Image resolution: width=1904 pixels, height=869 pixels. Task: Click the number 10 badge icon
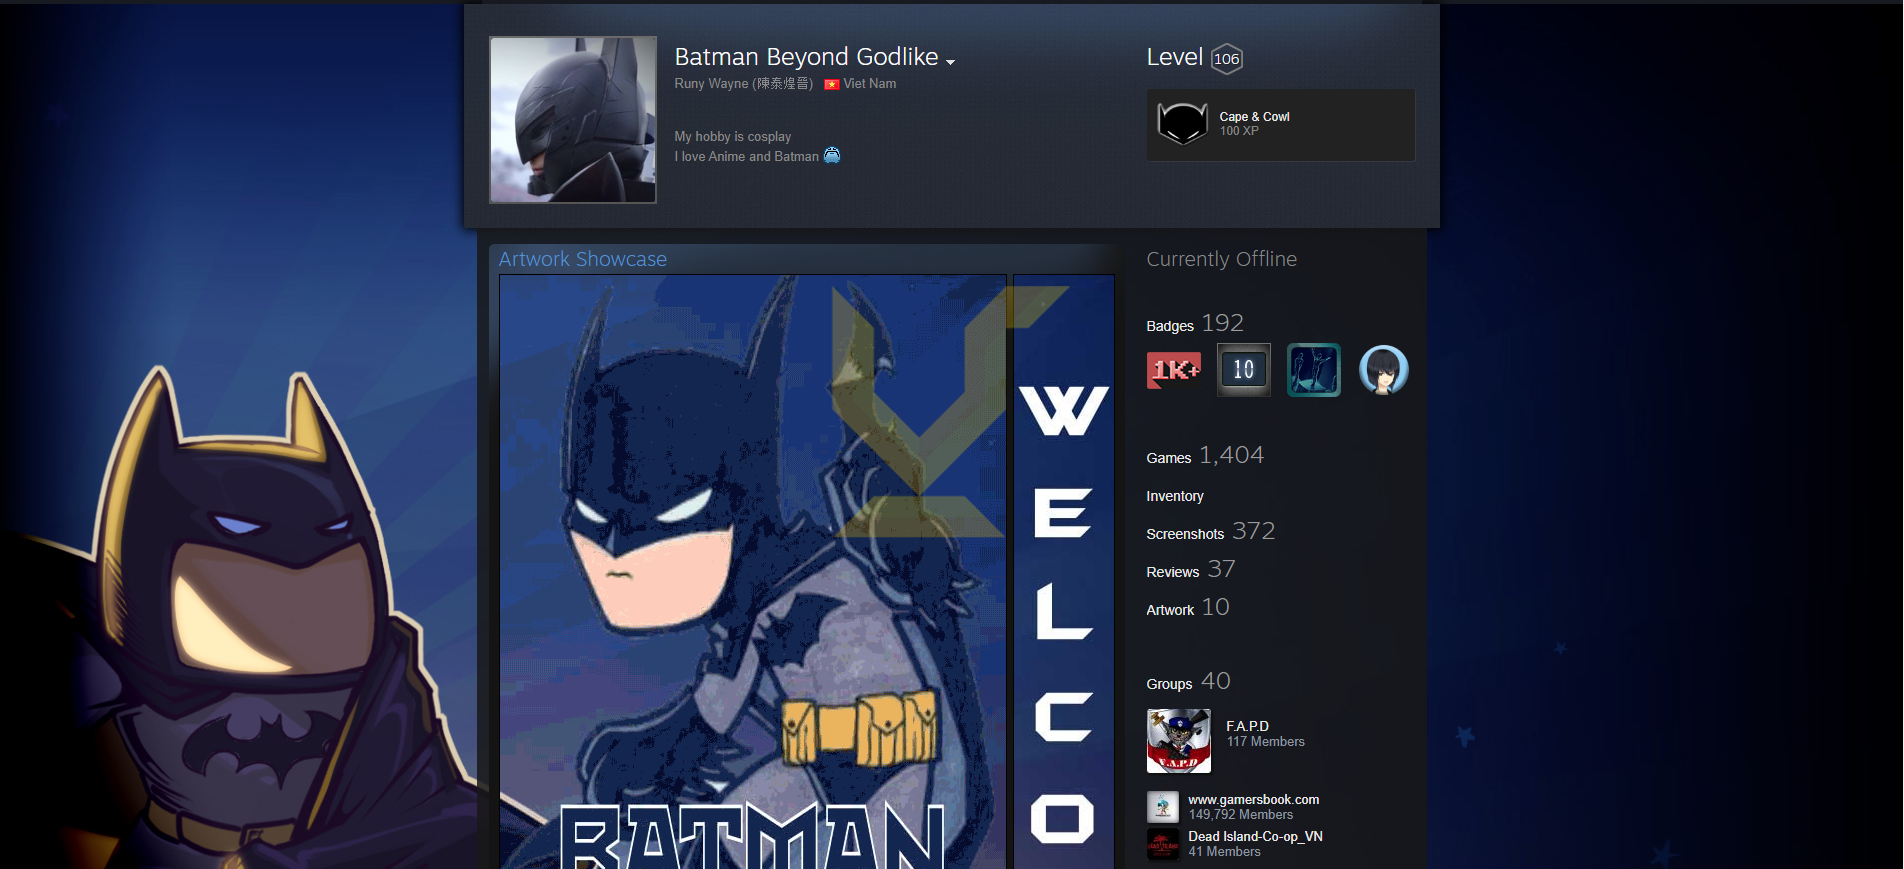click(1243, 370)
